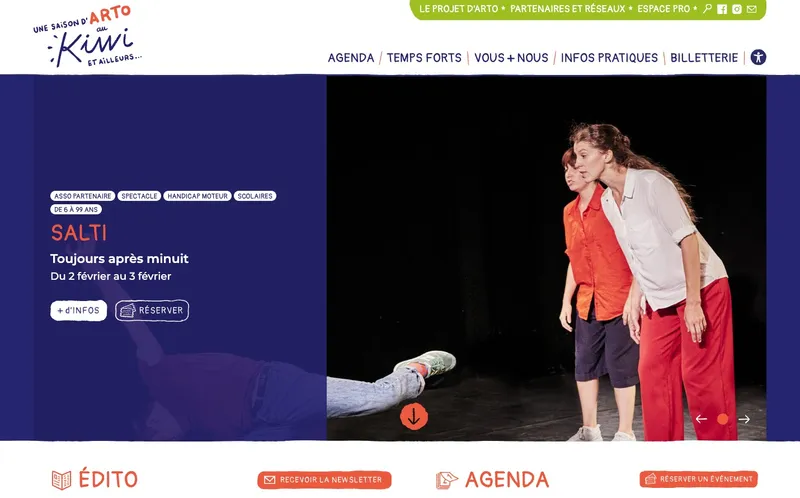Click the Kiwi site logo
This screenshot has height=498, width=800.
tap(87, 36)
